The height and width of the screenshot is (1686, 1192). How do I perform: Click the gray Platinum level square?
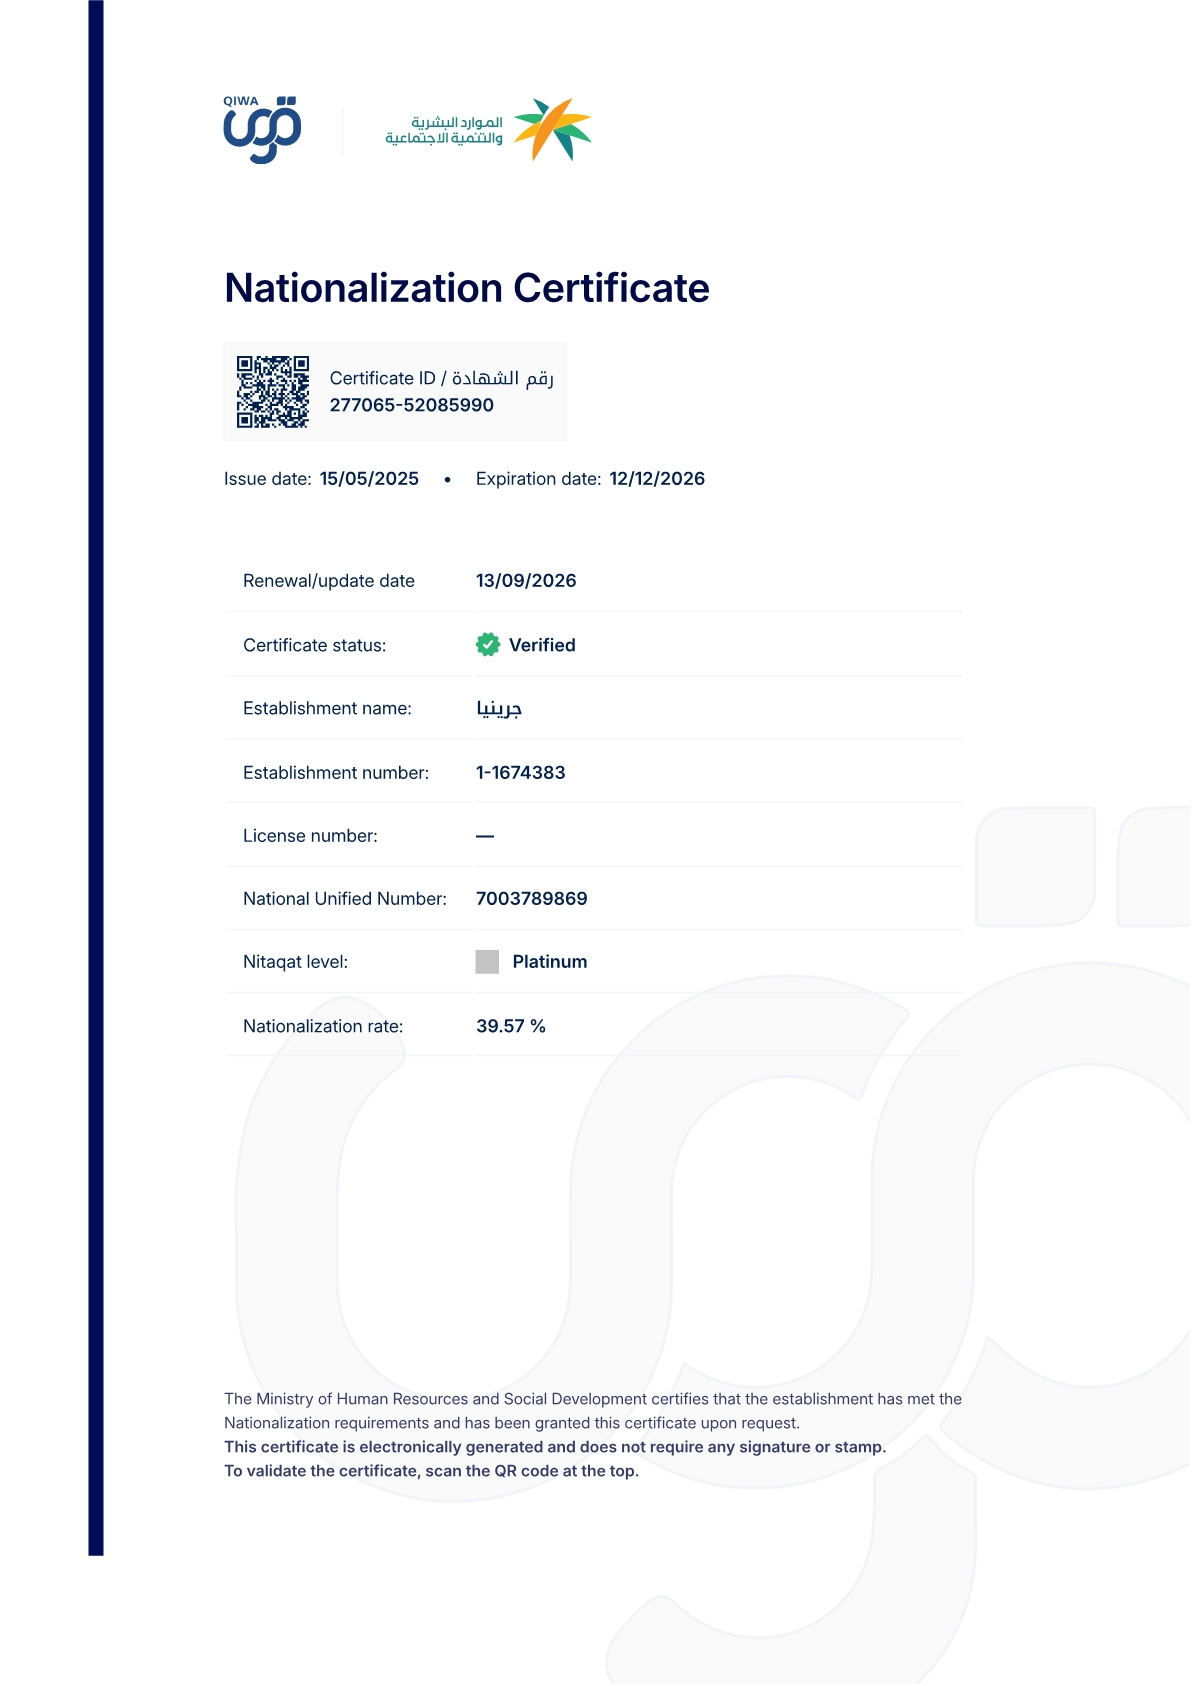487,962
